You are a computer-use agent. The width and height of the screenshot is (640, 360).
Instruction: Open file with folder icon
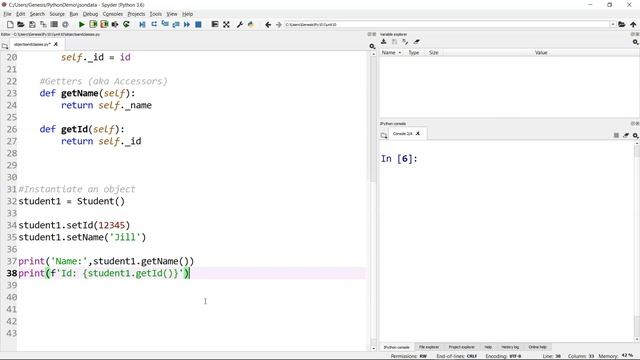point(21,24)
